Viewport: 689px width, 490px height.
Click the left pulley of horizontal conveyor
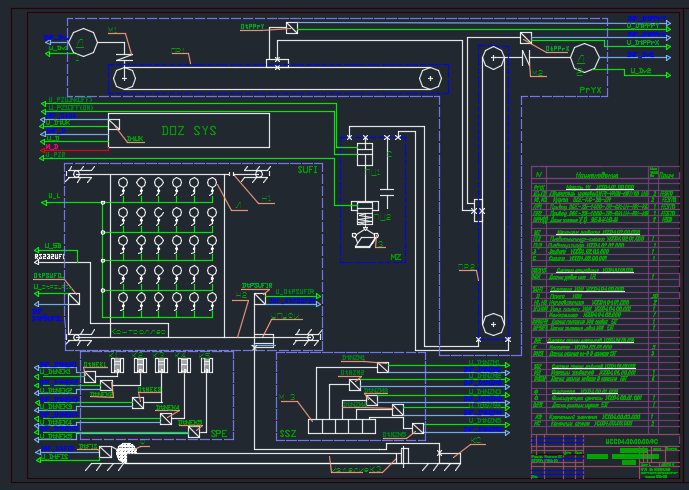(124, 77)
